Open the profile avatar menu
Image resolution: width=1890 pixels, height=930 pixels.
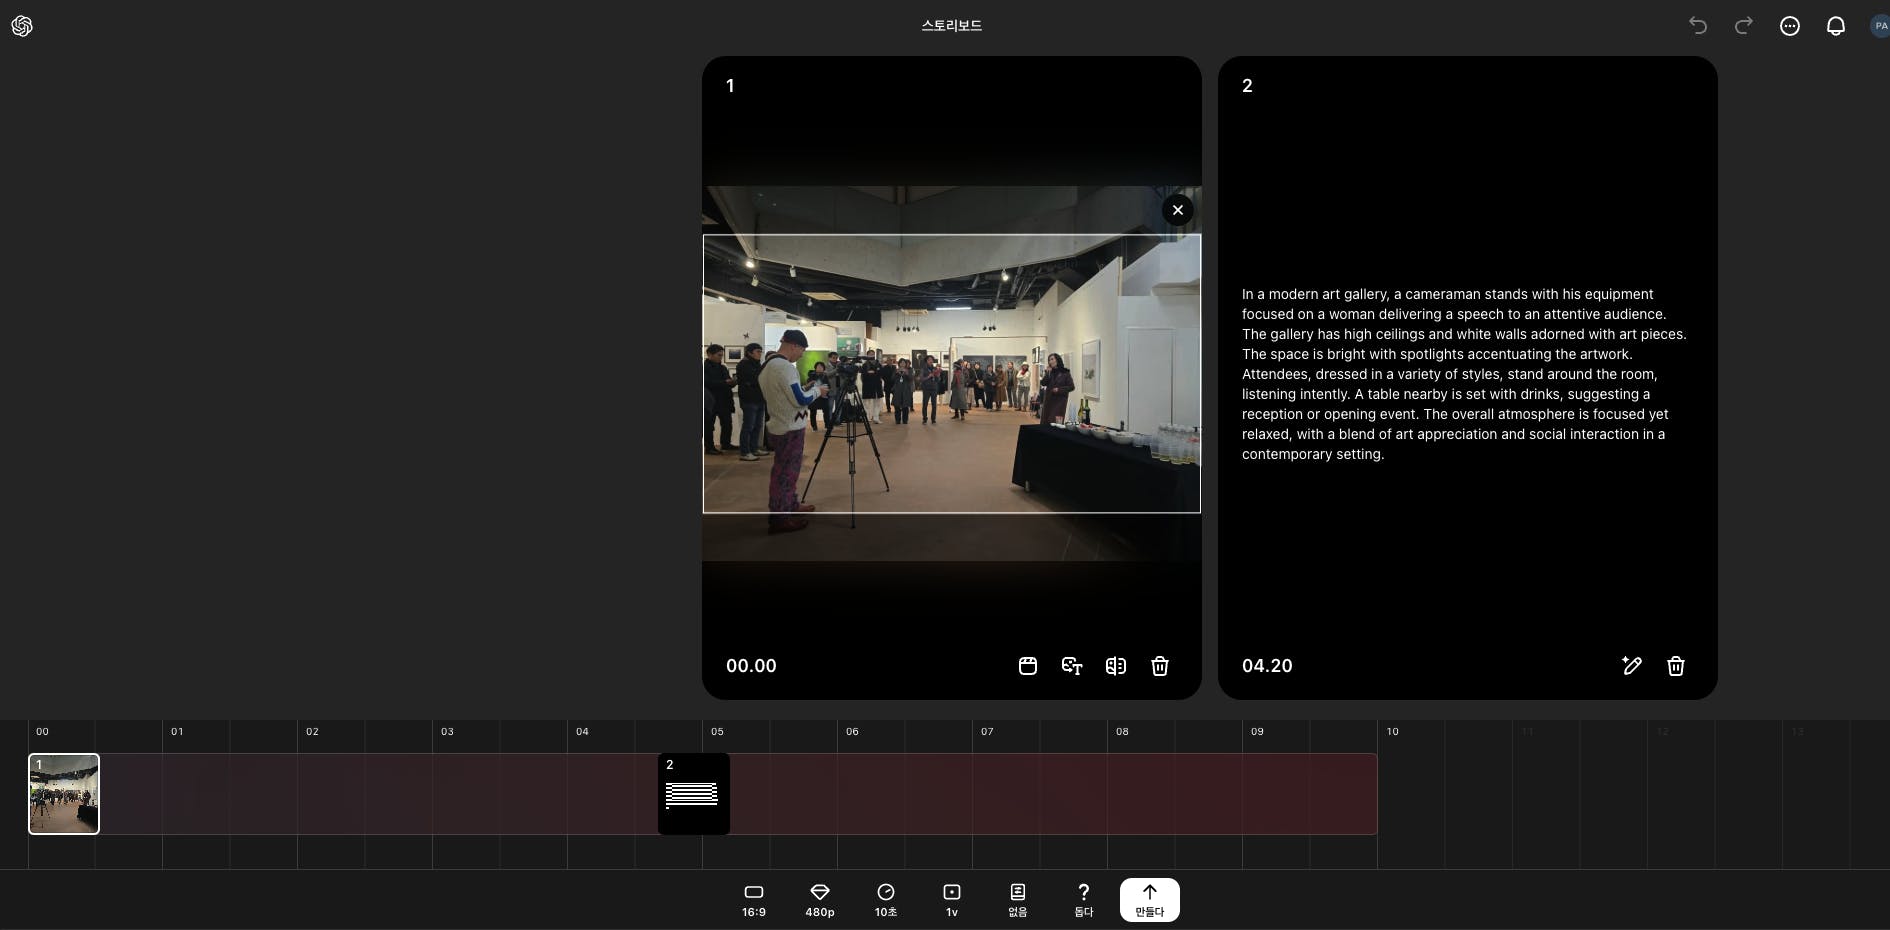[1879, 26]
